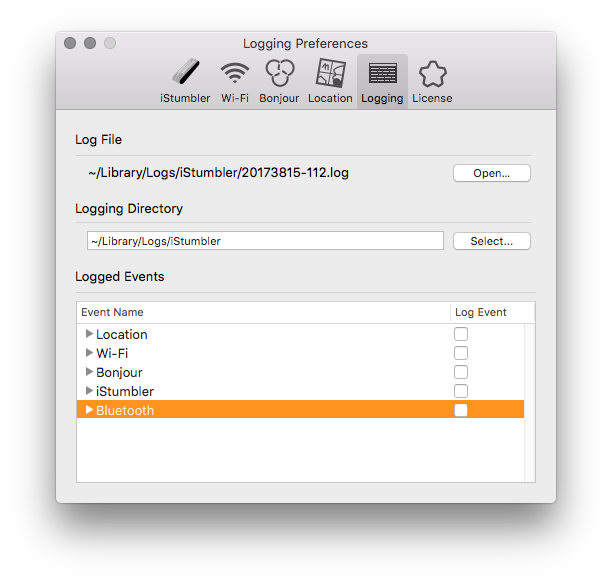This screenshot has height=583, width=612.
Task: Check the iStumbler Log Event box
Action: (461, 391)
